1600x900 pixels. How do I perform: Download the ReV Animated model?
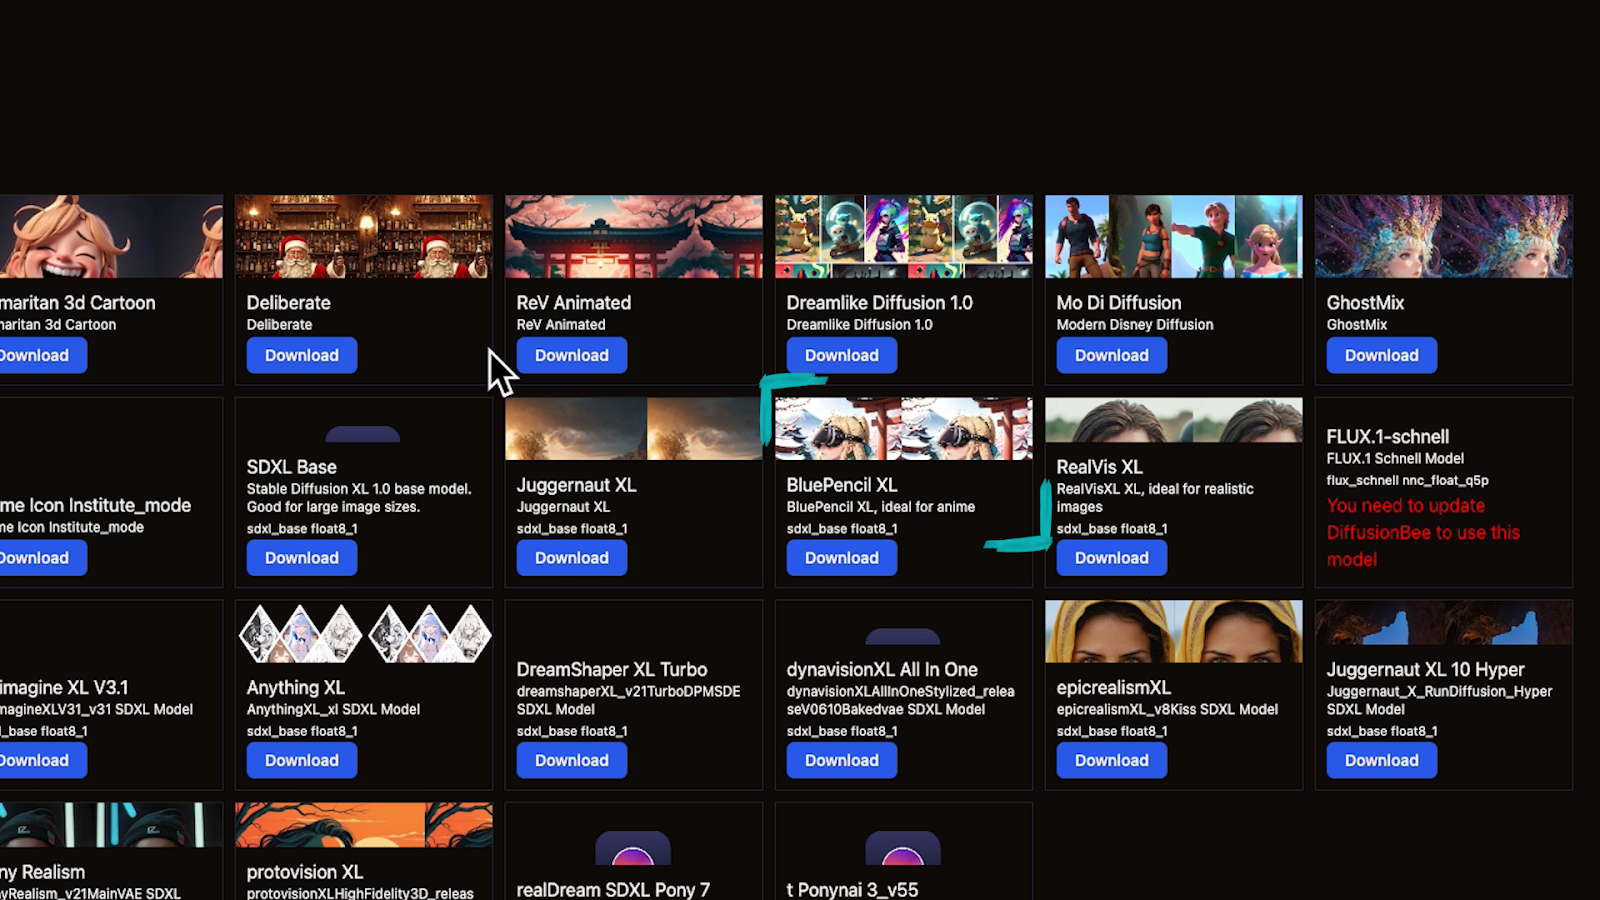point(572,355)
